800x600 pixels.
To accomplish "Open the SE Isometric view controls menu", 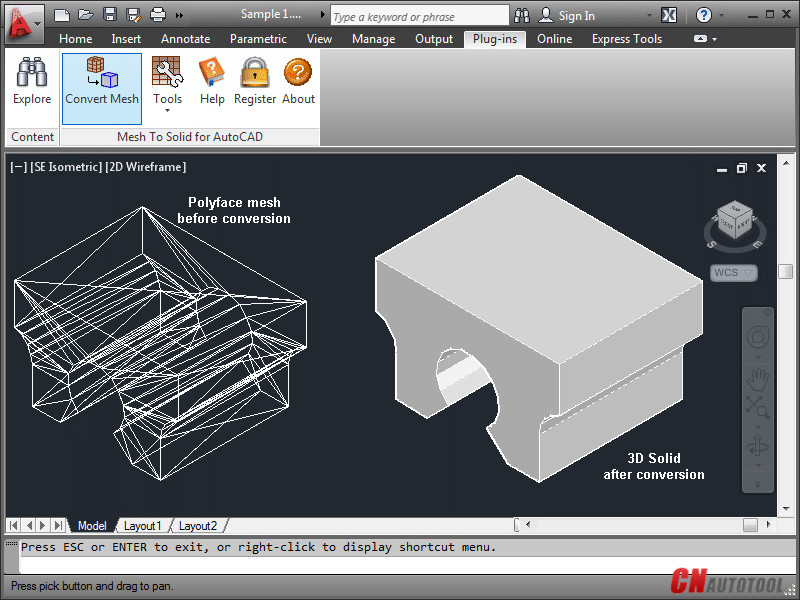I will point(66,167).
